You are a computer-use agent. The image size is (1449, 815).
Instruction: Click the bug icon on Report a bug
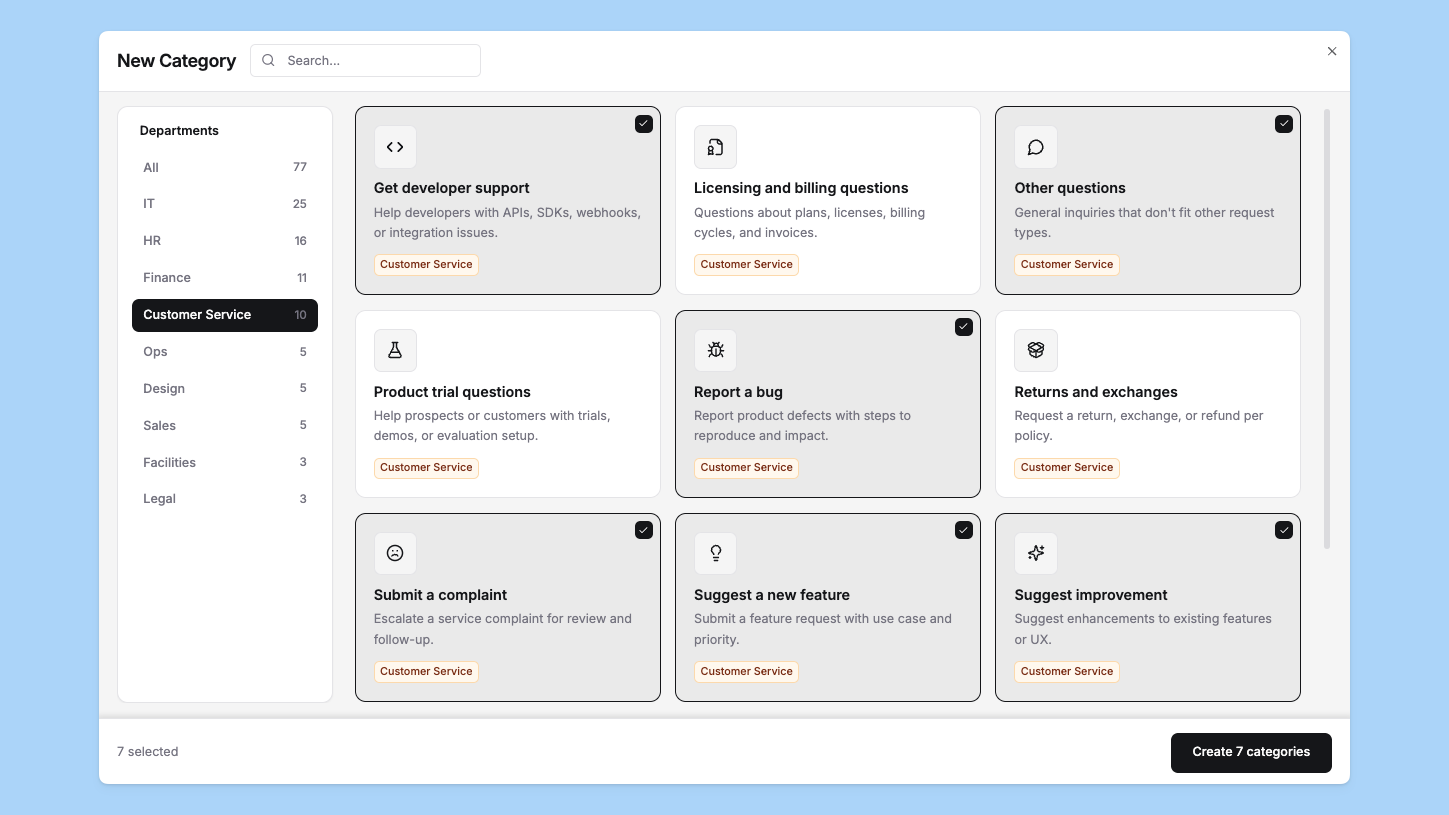coord(715,351)
